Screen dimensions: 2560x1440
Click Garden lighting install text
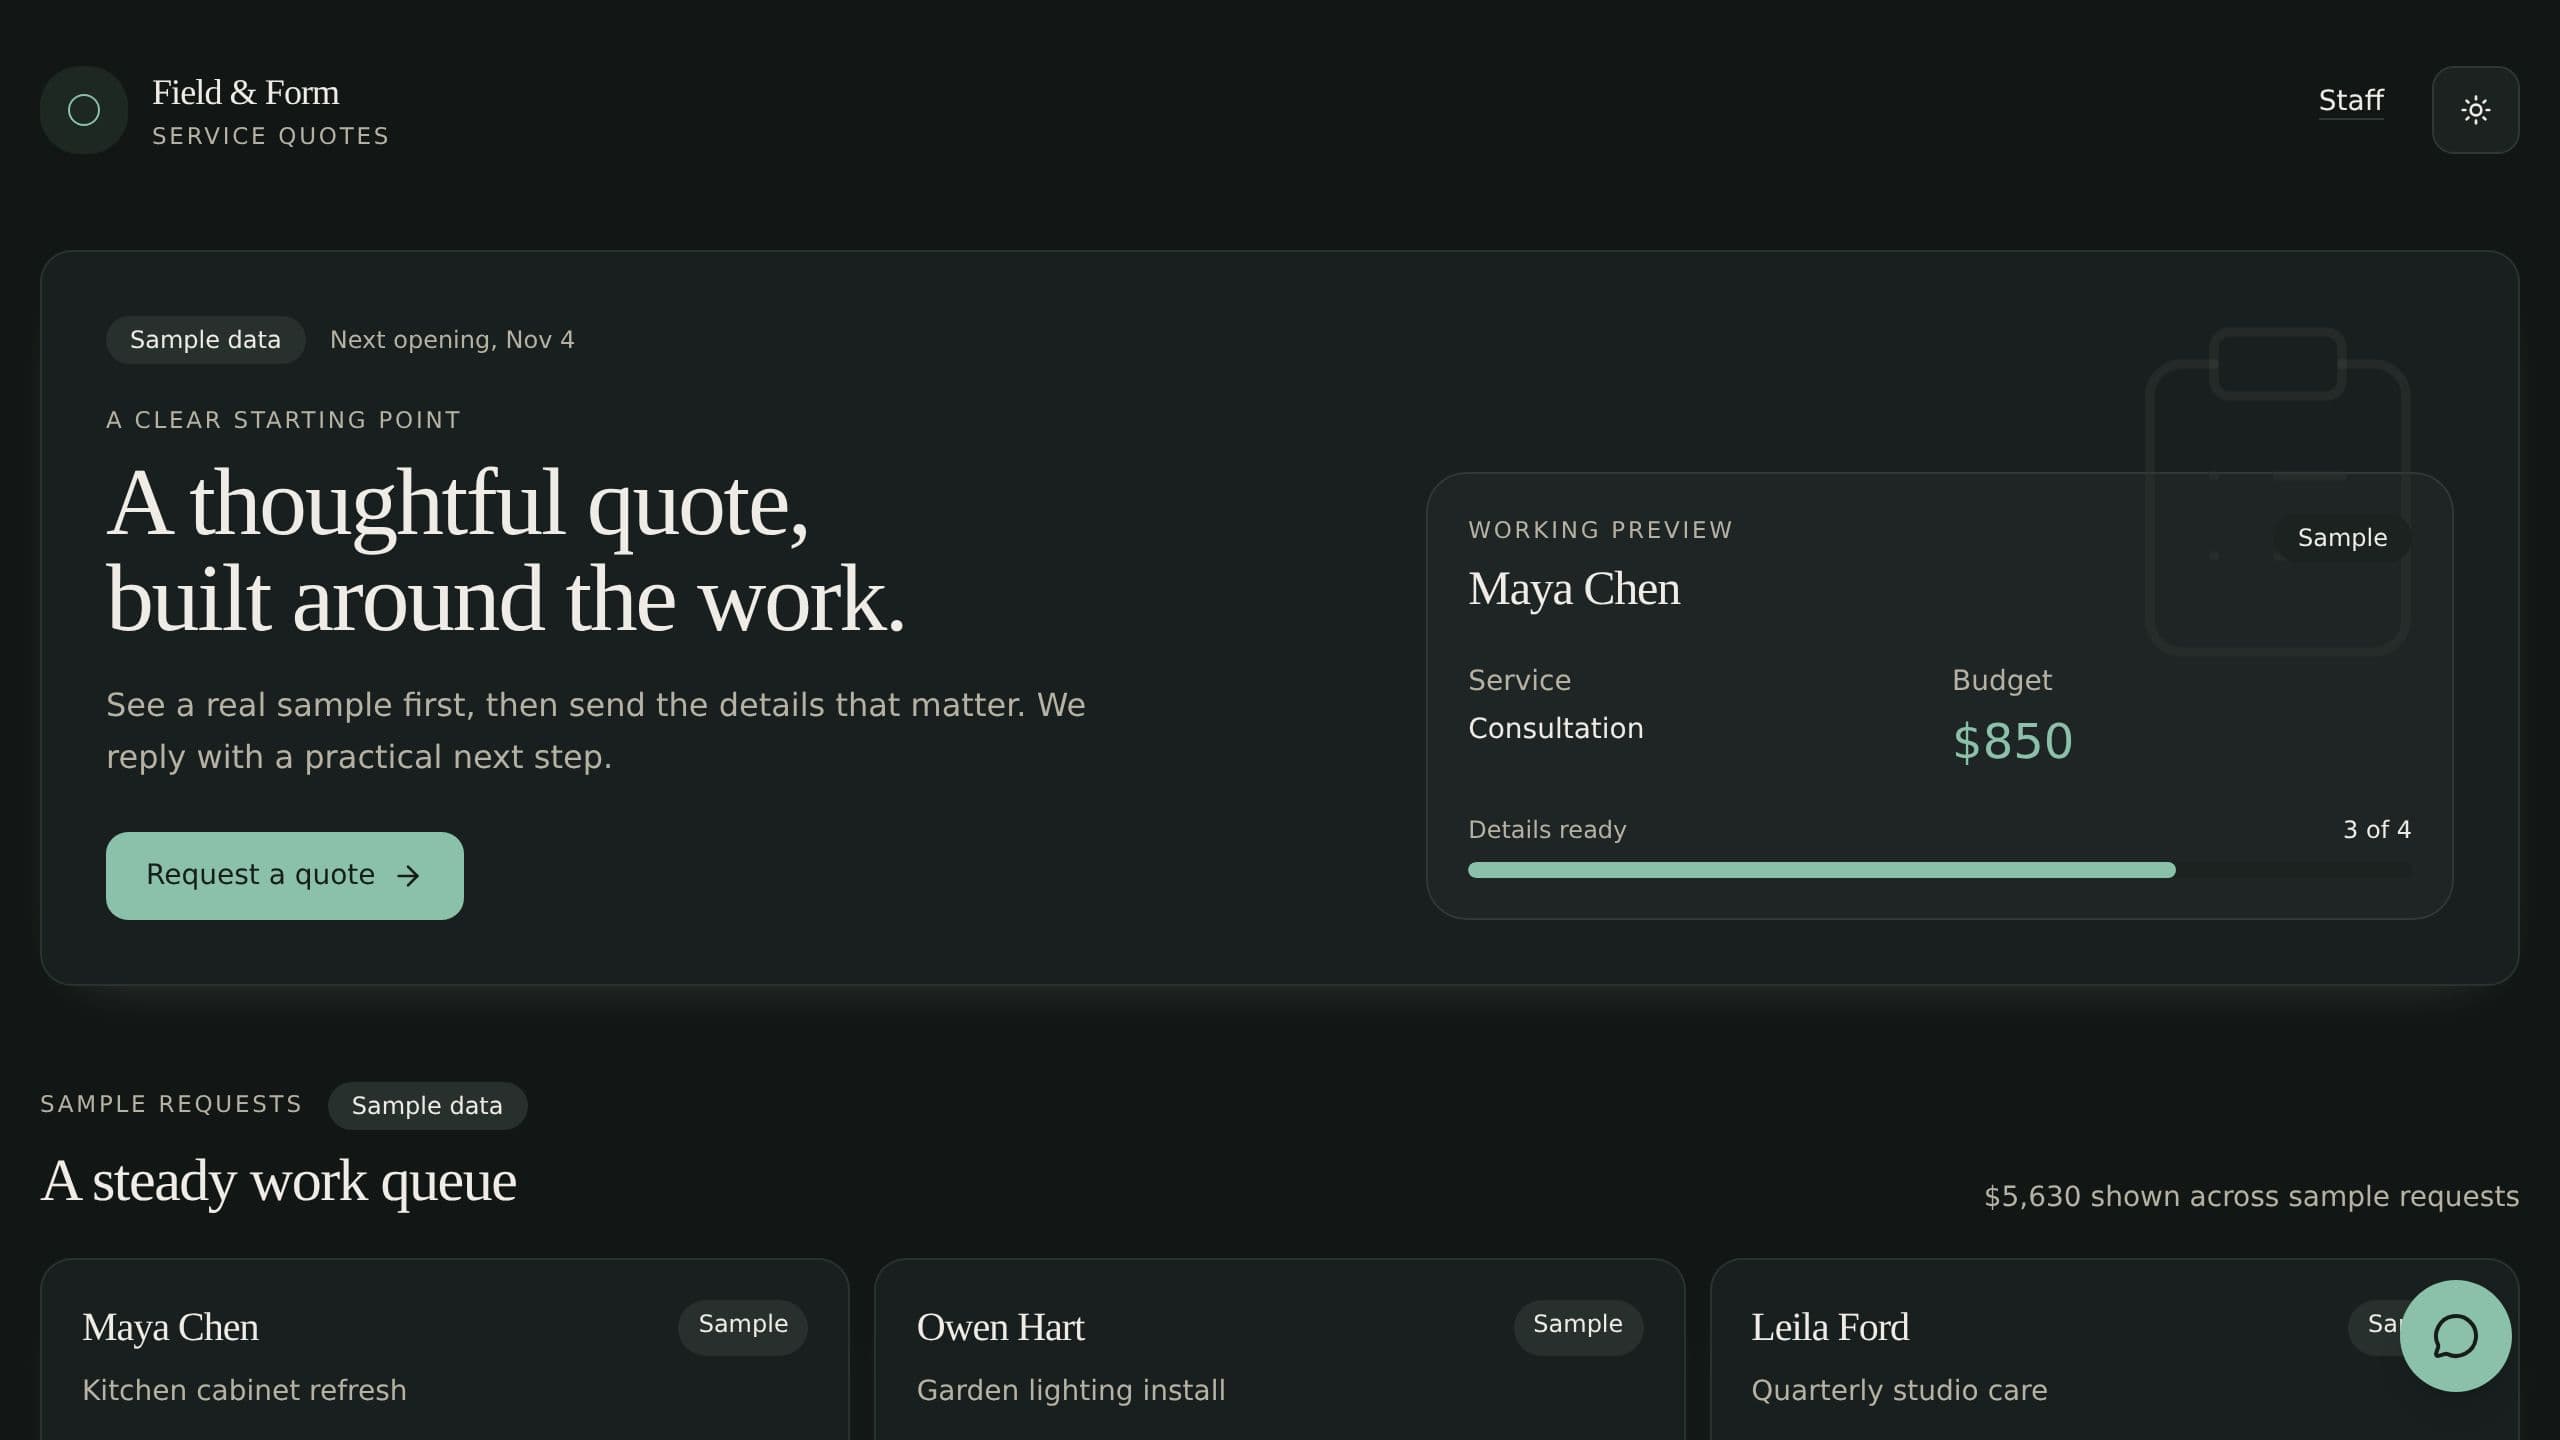point(1071,1390)
